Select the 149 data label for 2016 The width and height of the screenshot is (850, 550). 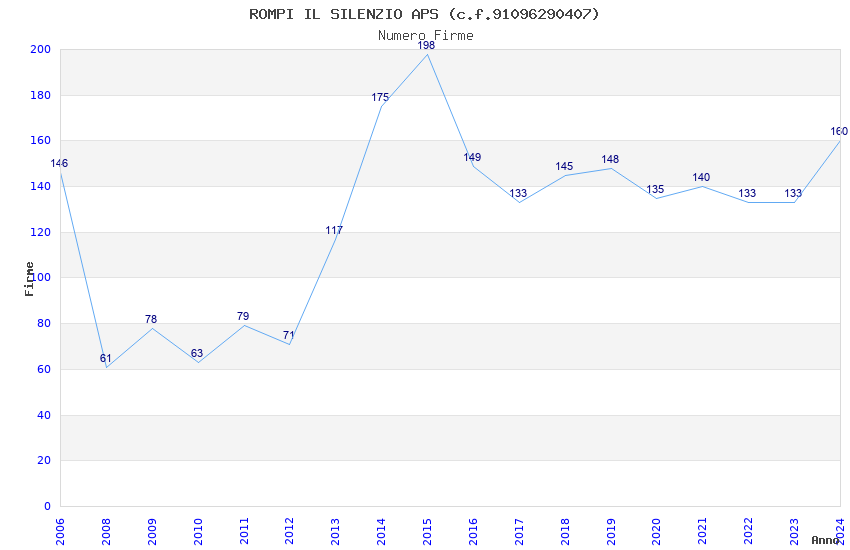point(472,157)
